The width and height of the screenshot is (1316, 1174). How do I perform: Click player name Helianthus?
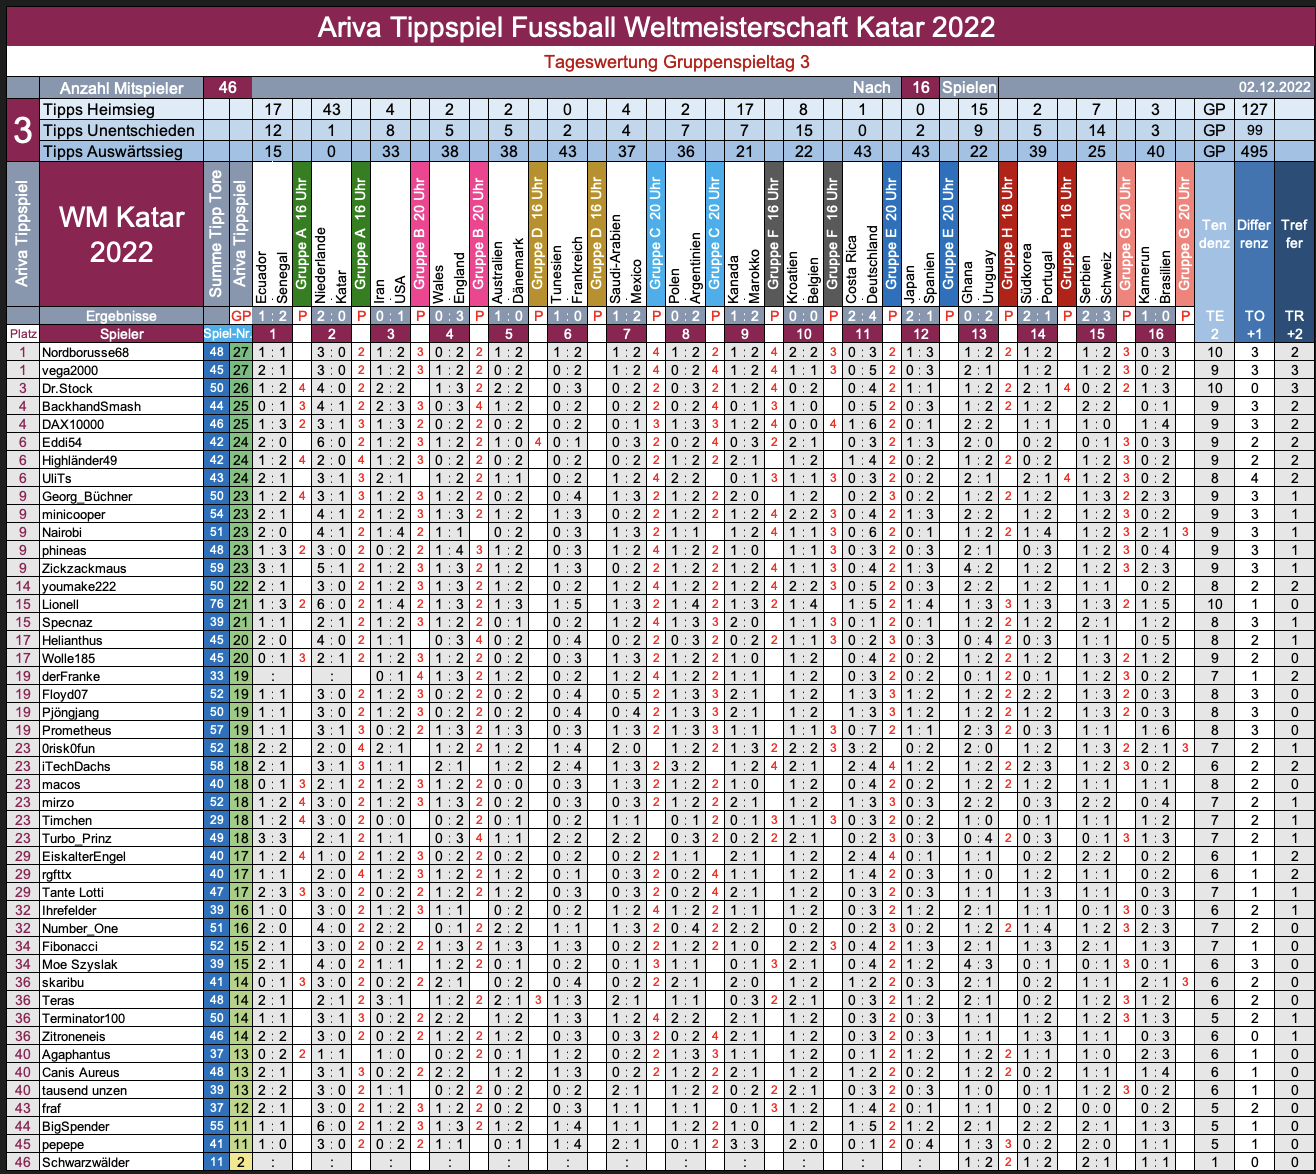click(x=72, y=640)
